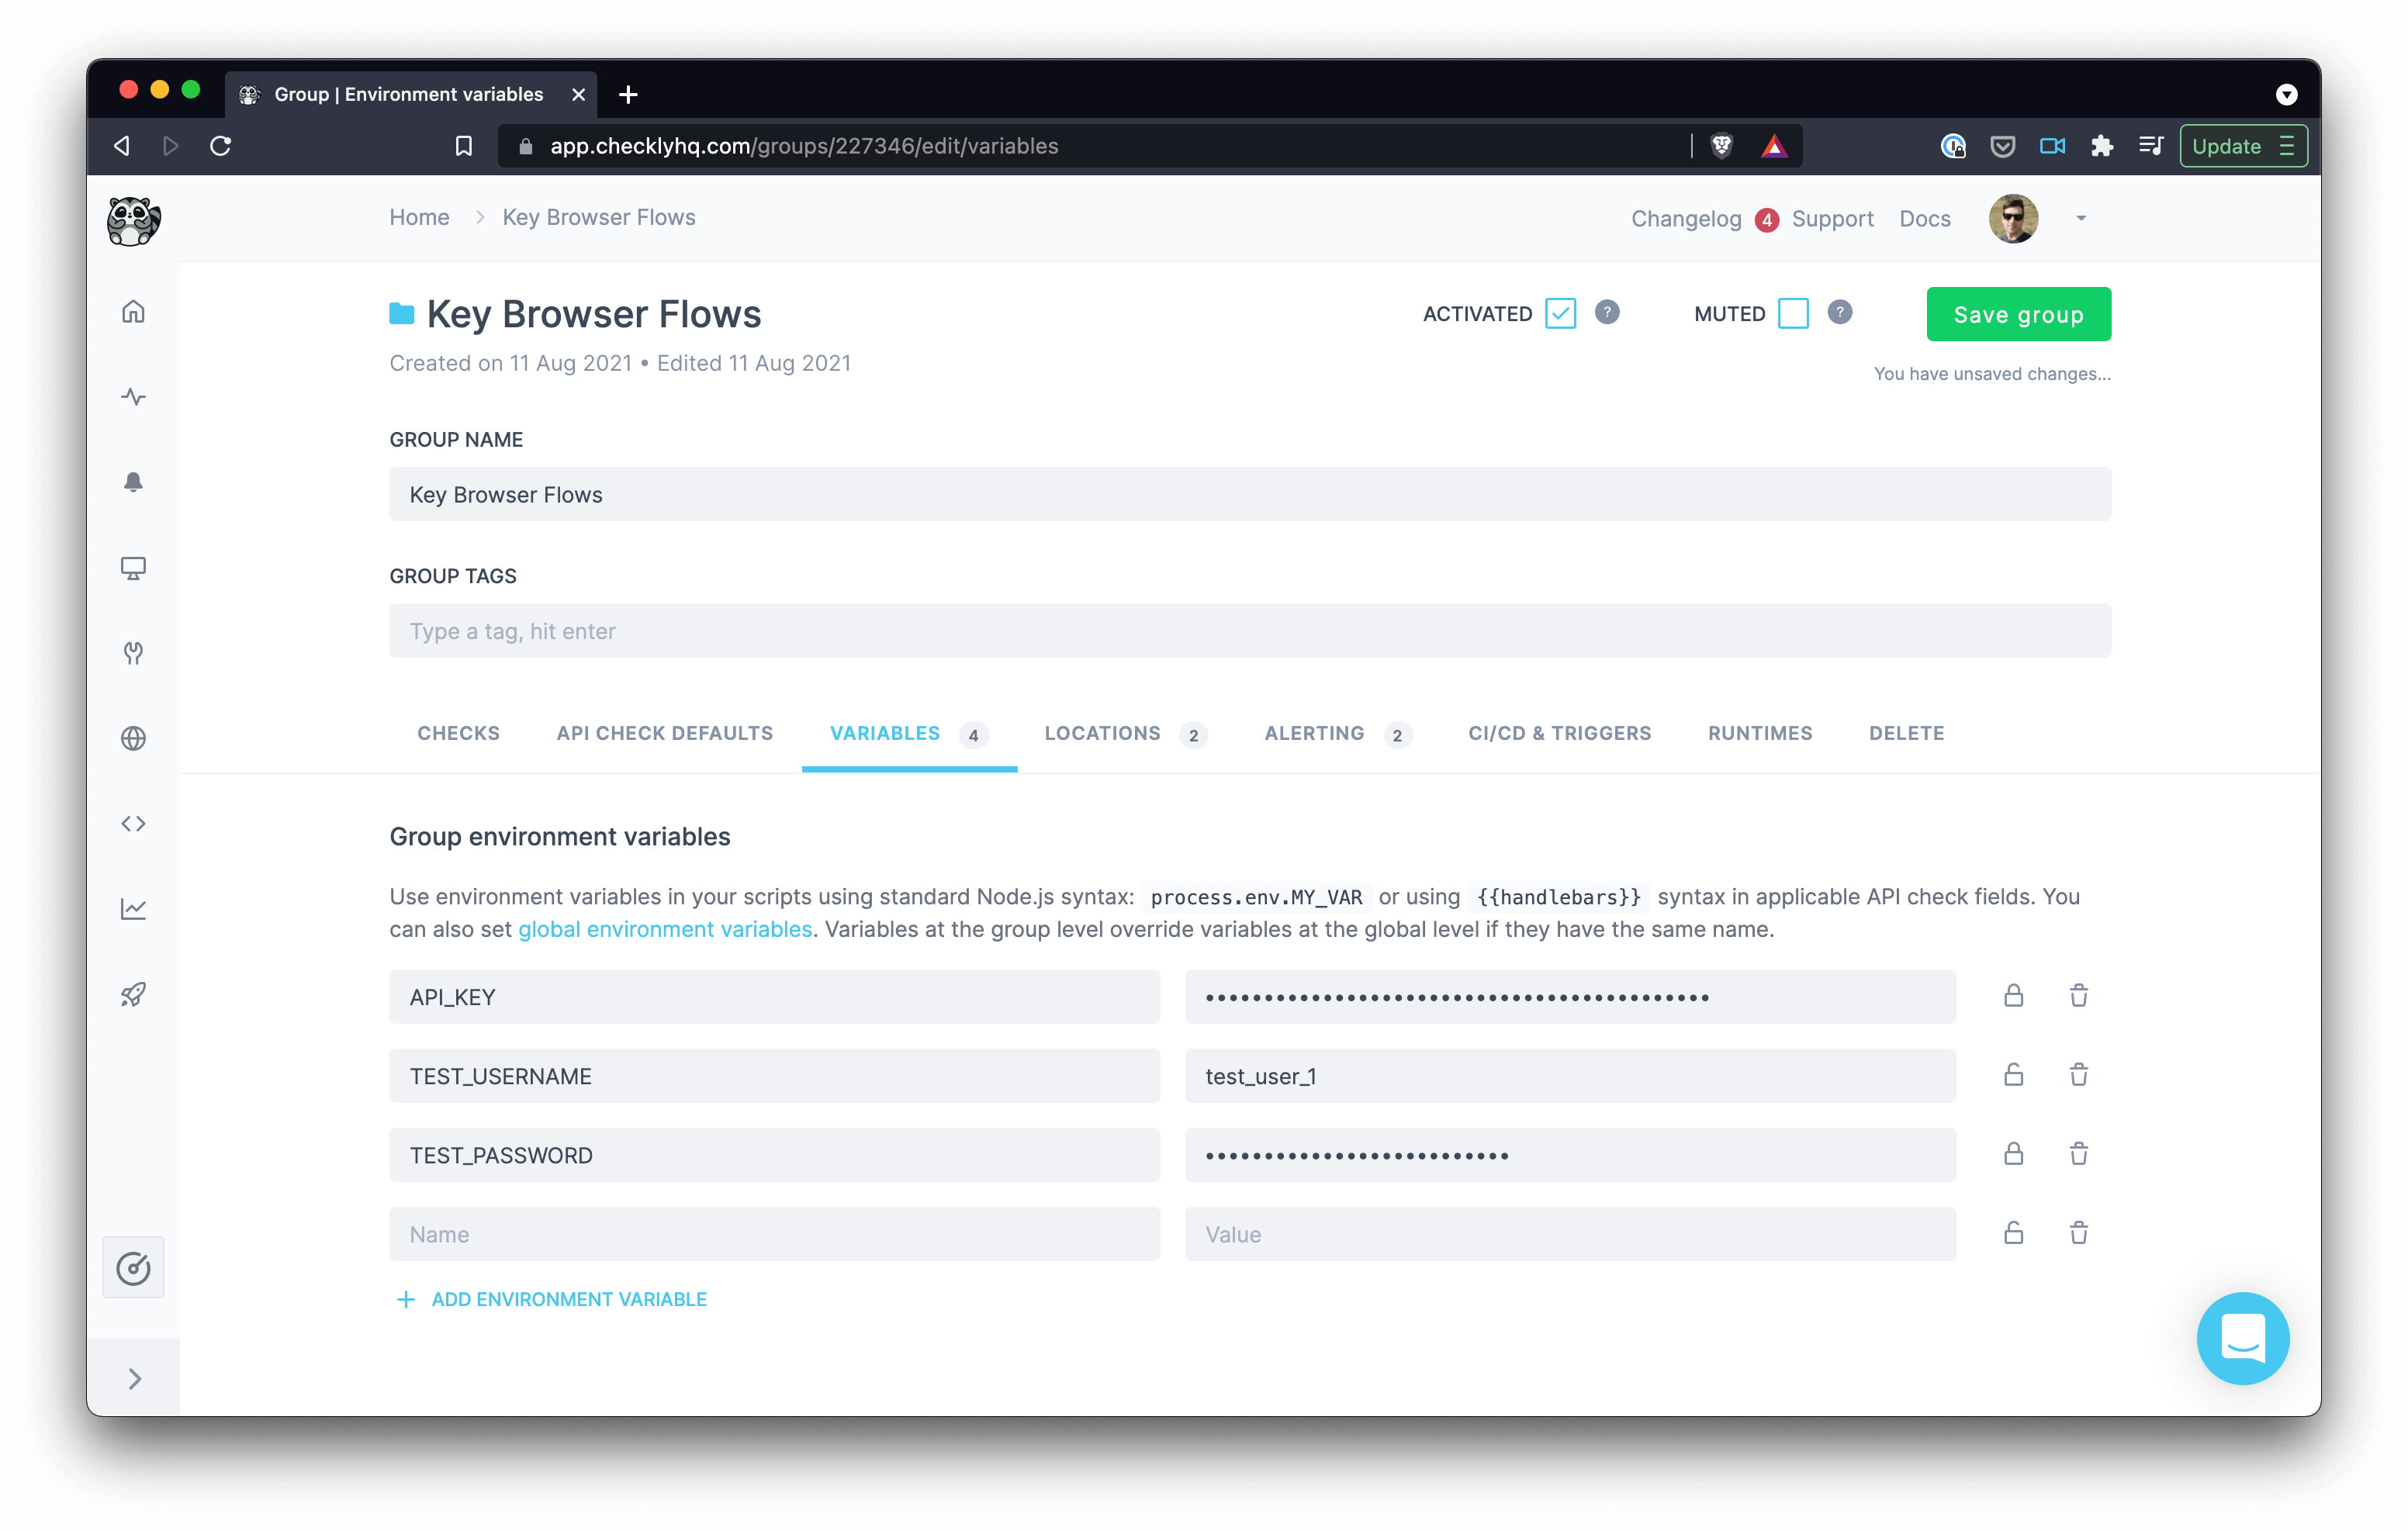
Task: Click the home sidebar icon
Action: (x=135, y=310)
